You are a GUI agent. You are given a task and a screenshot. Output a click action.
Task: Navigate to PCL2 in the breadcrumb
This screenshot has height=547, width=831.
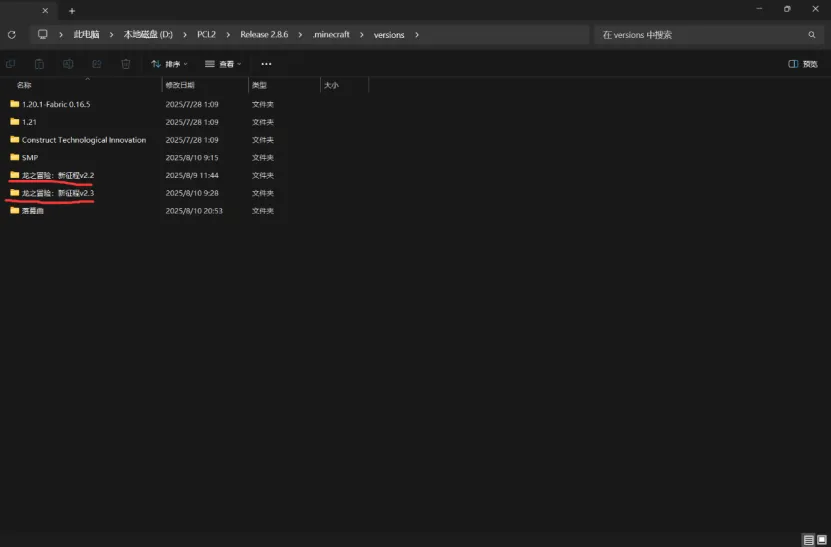206,35
